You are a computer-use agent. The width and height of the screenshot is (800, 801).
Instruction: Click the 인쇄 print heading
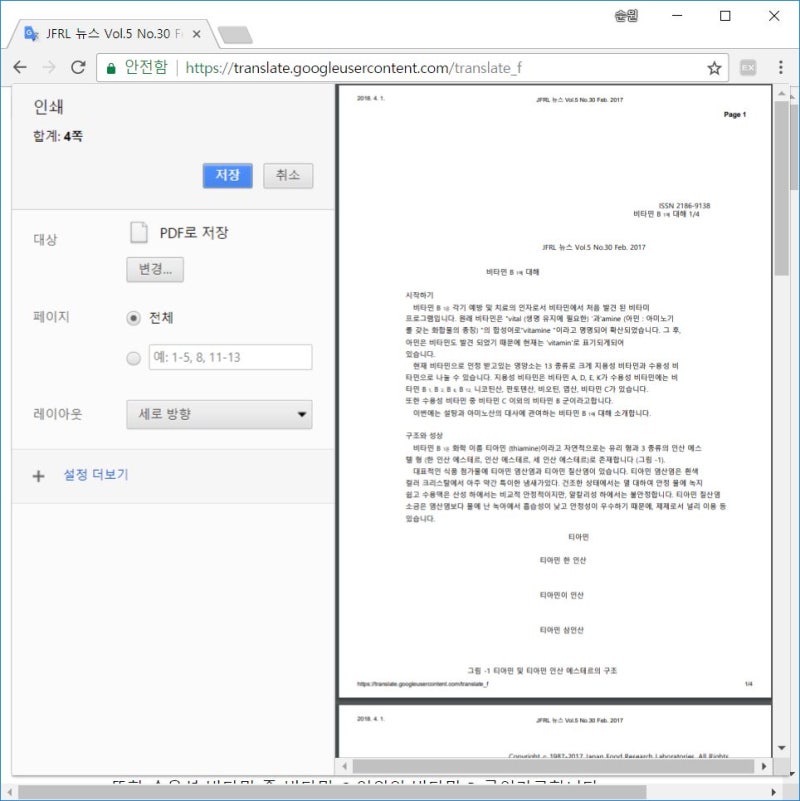(x=49, y=107)
